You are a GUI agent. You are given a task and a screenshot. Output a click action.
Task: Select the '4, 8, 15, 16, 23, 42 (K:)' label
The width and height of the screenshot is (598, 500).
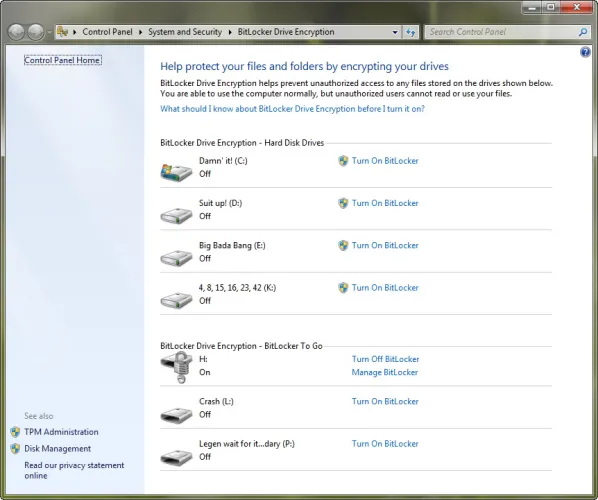237,288
